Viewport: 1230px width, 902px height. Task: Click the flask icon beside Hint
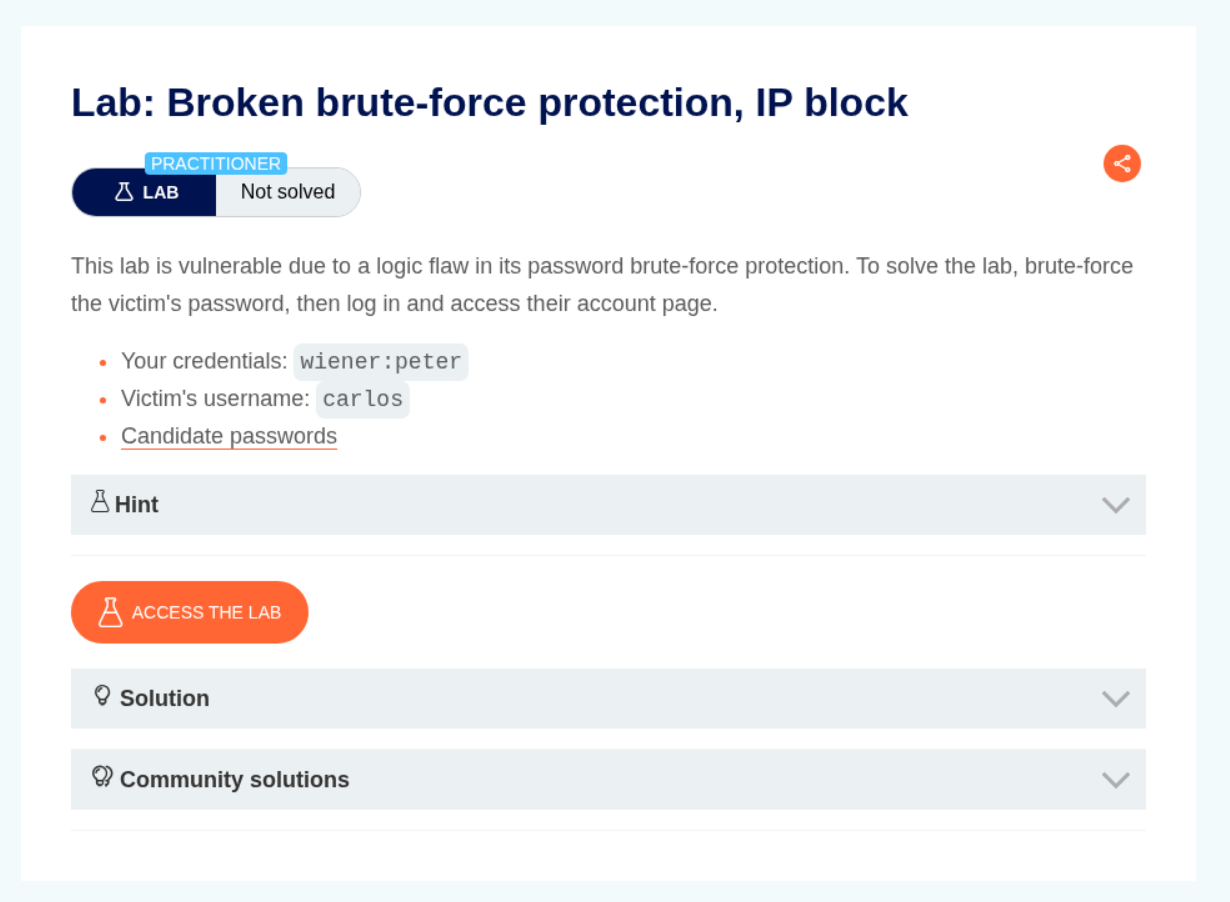tap(99, 502)
